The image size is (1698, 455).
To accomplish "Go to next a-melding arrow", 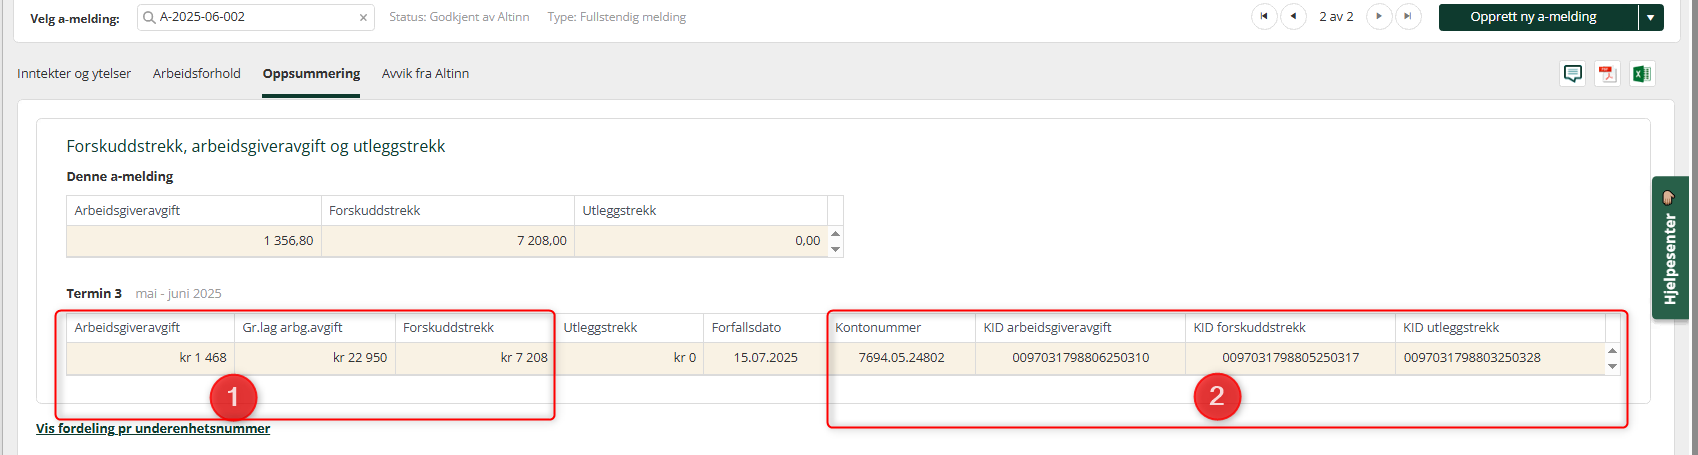I will point(1379,17).
